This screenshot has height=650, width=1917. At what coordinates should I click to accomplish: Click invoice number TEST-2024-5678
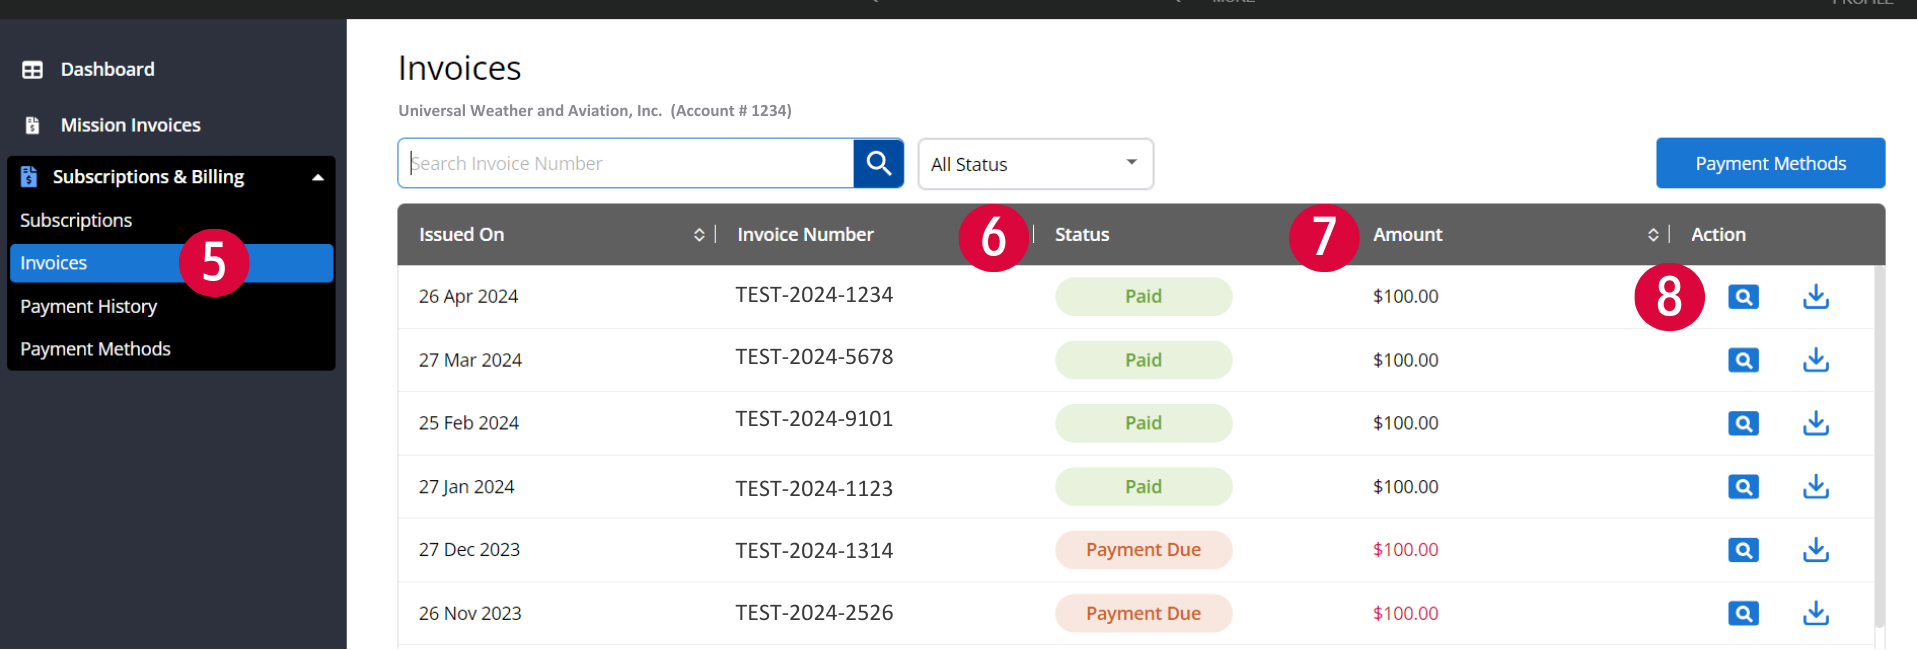point(814,357)
